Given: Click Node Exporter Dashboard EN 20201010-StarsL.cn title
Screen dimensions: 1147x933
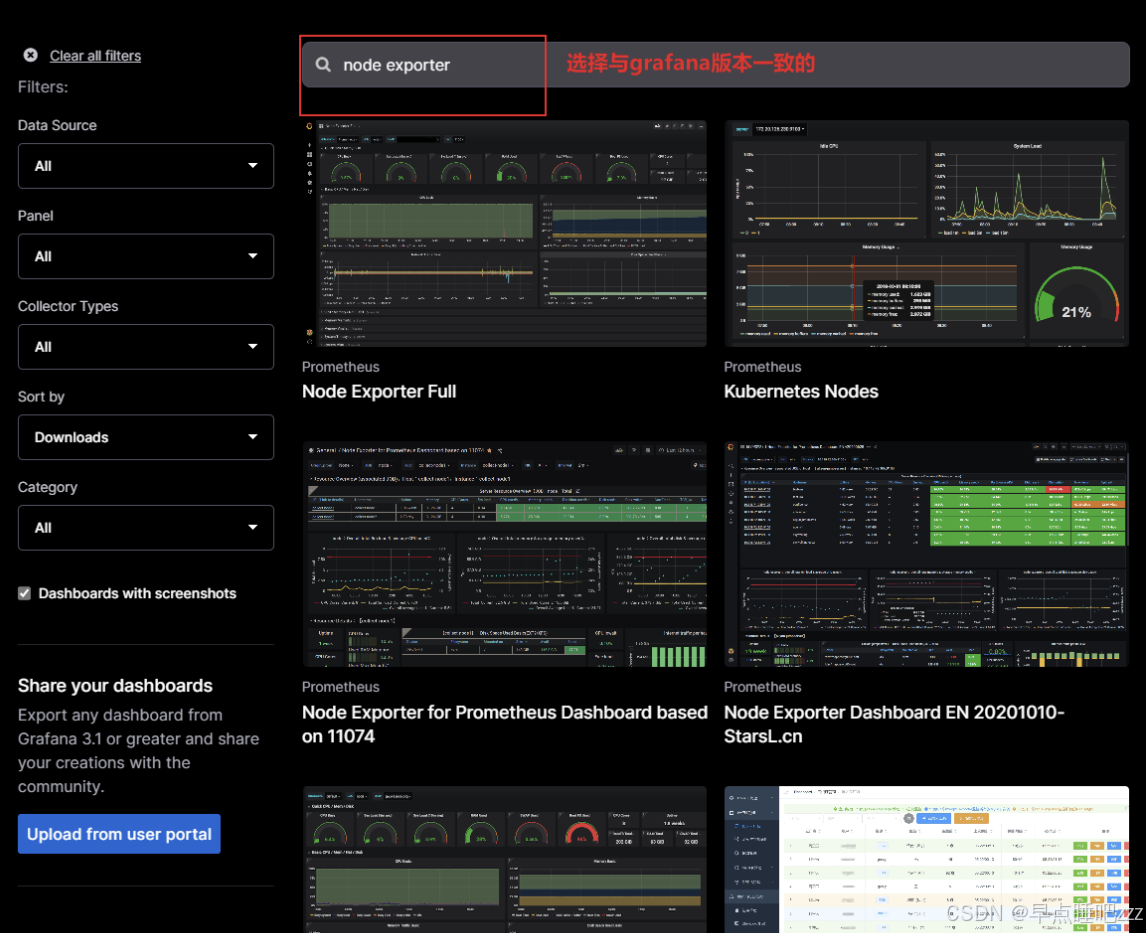Looking at the screenshot, I should (894, 724).
